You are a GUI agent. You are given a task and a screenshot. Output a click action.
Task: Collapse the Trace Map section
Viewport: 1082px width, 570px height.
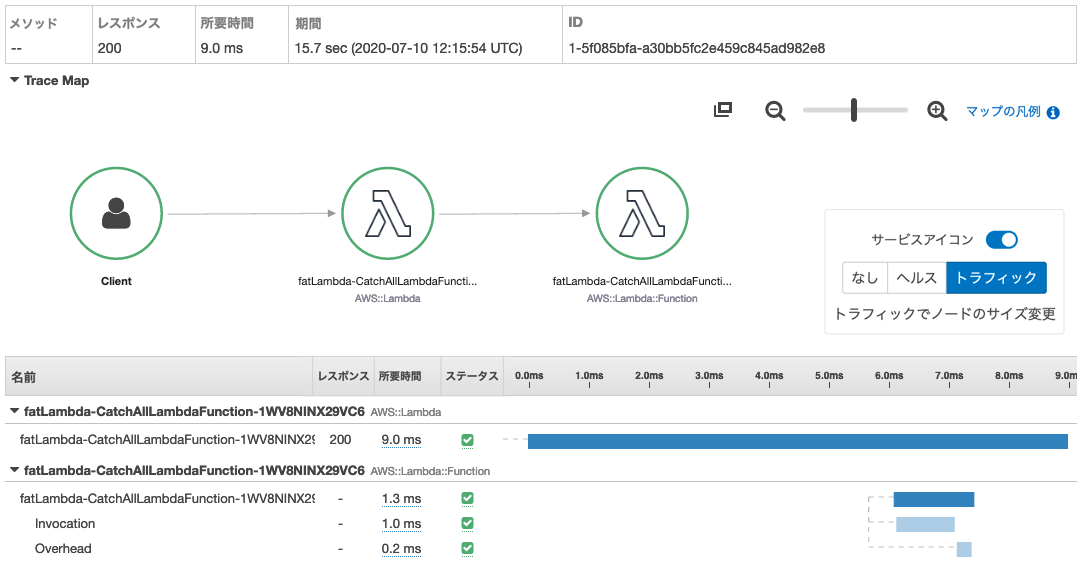tap(14, 80)
